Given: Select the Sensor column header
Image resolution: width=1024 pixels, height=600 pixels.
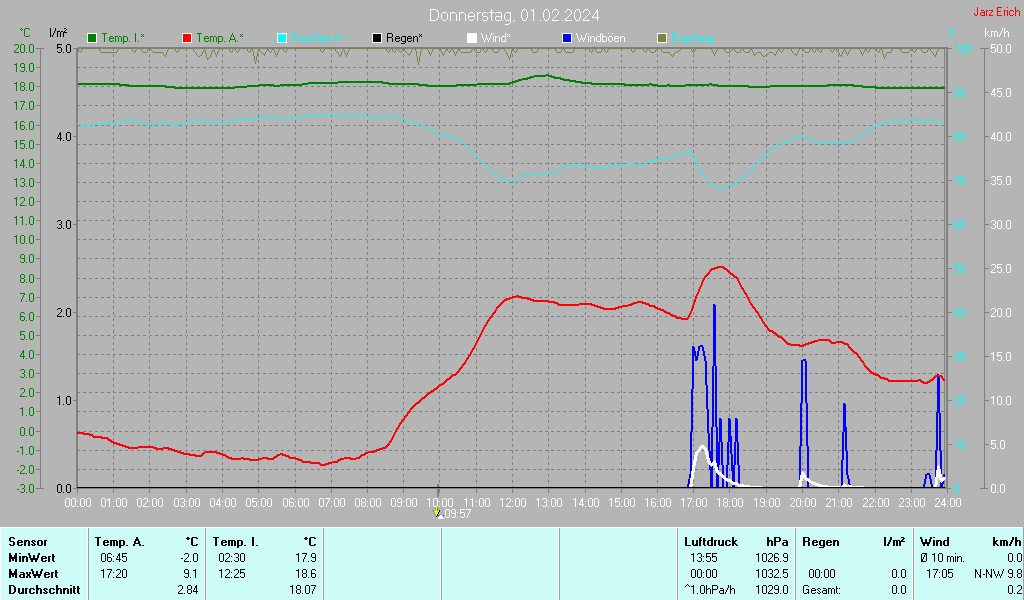Looking at the screenshot, I should (x=28, y=541).
